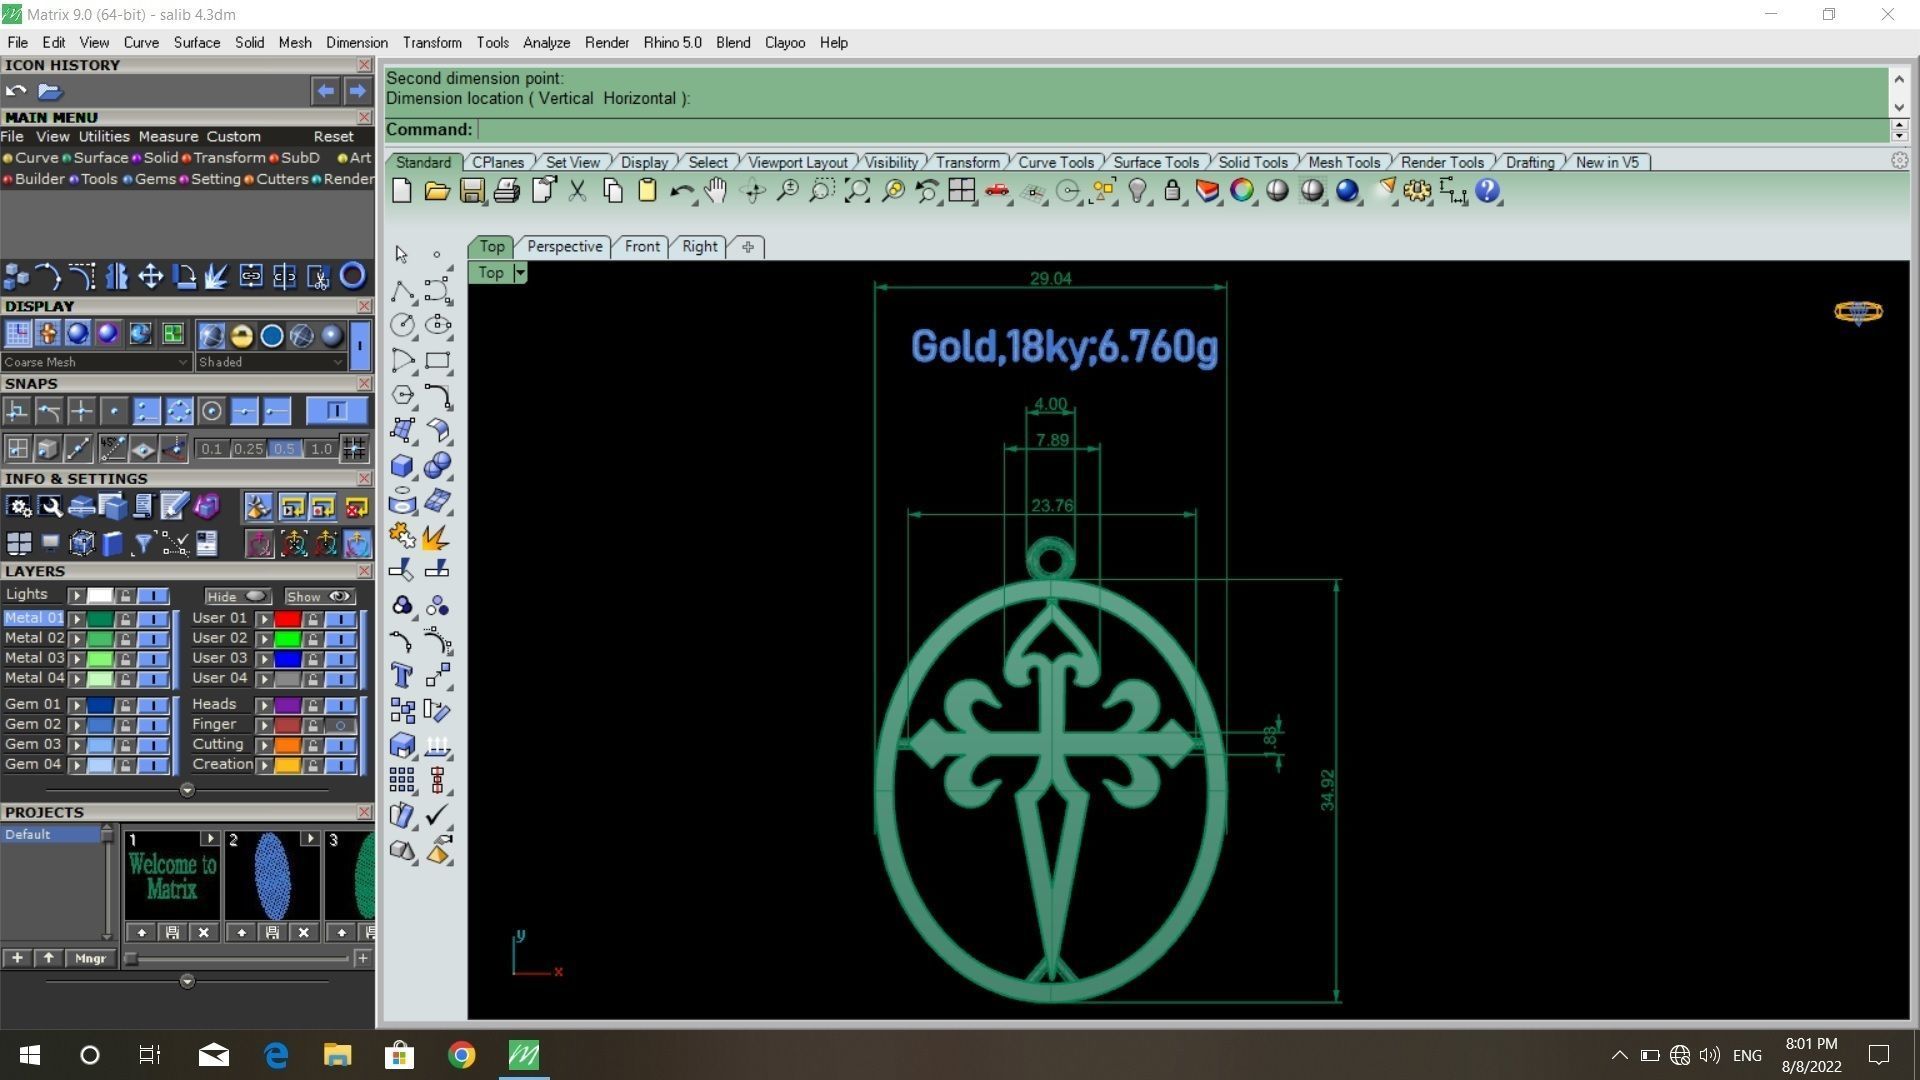This screenshot has width=1920, height=1080.
Task: Open Cutters in the Main Menu
Action: click(x=281, y=179)
